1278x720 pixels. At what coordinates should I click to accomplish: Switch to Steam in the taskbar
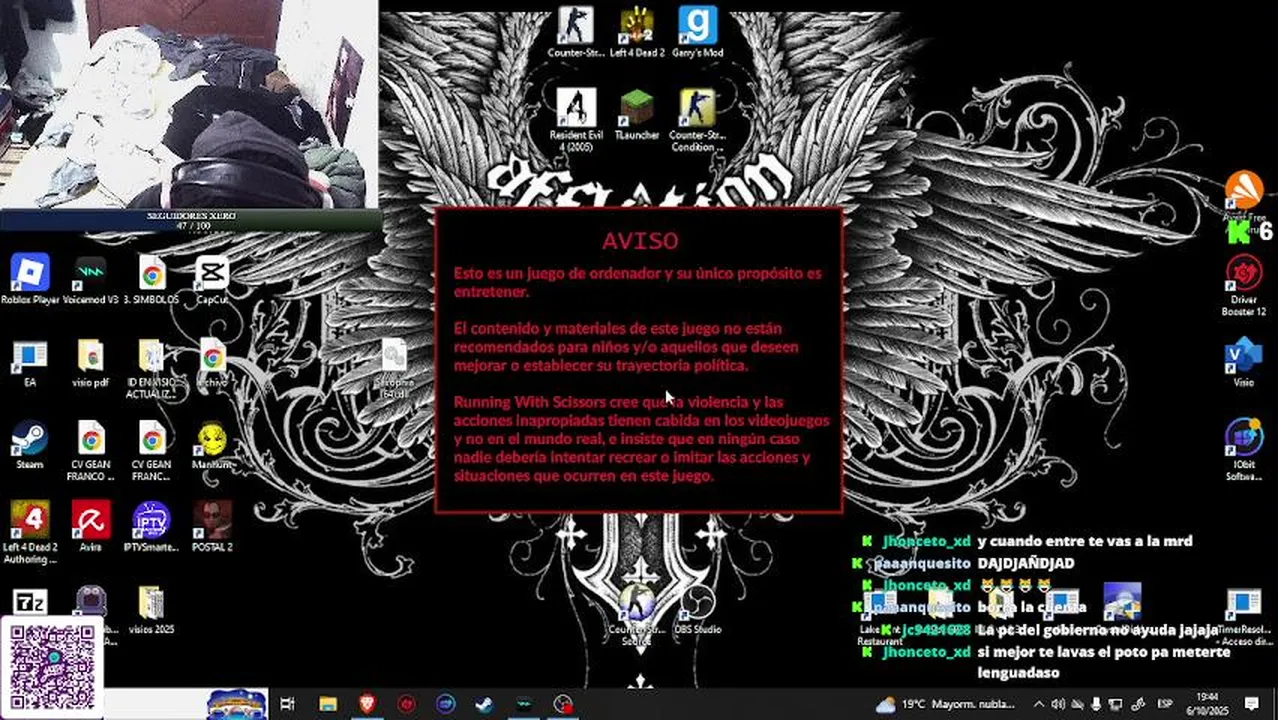point(485,704)
